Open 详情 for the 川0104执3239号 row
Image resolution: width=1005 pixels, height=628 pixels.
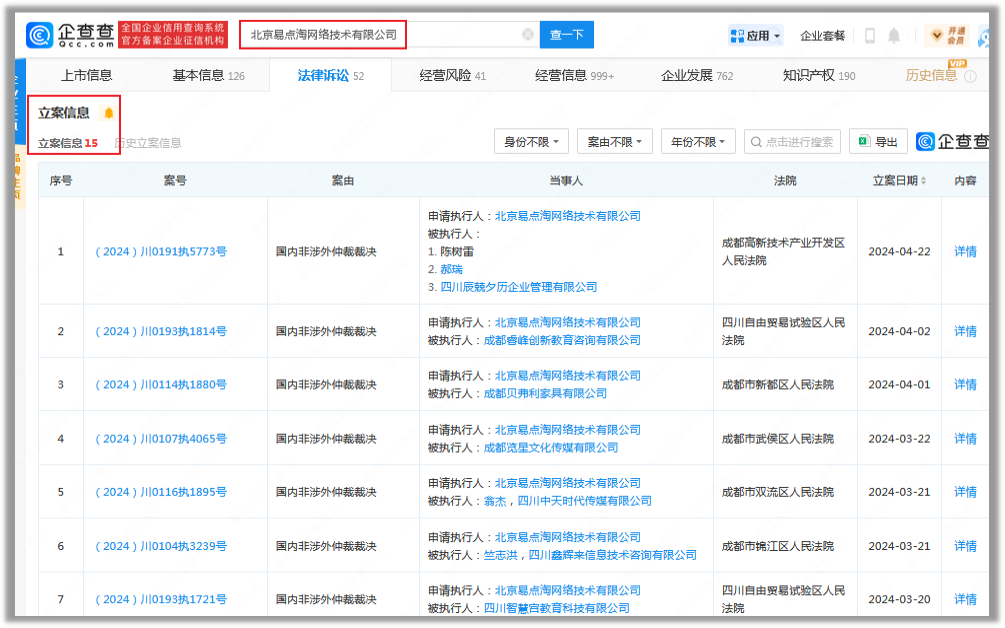(x=965, y=546)
